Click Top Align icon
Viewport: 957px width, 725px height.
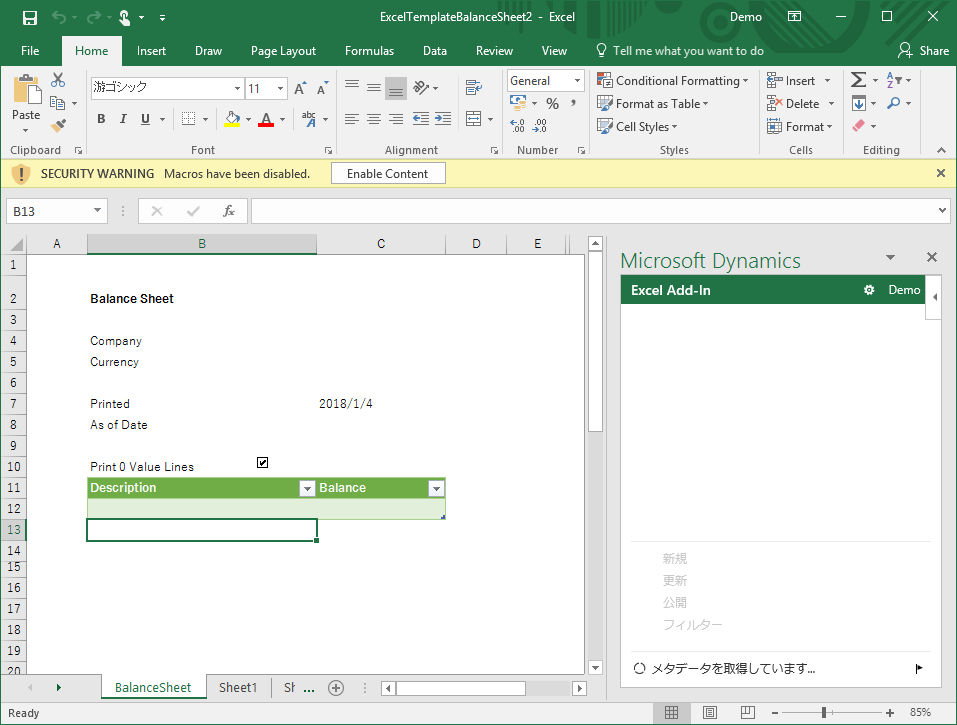[x=352, y=87]
